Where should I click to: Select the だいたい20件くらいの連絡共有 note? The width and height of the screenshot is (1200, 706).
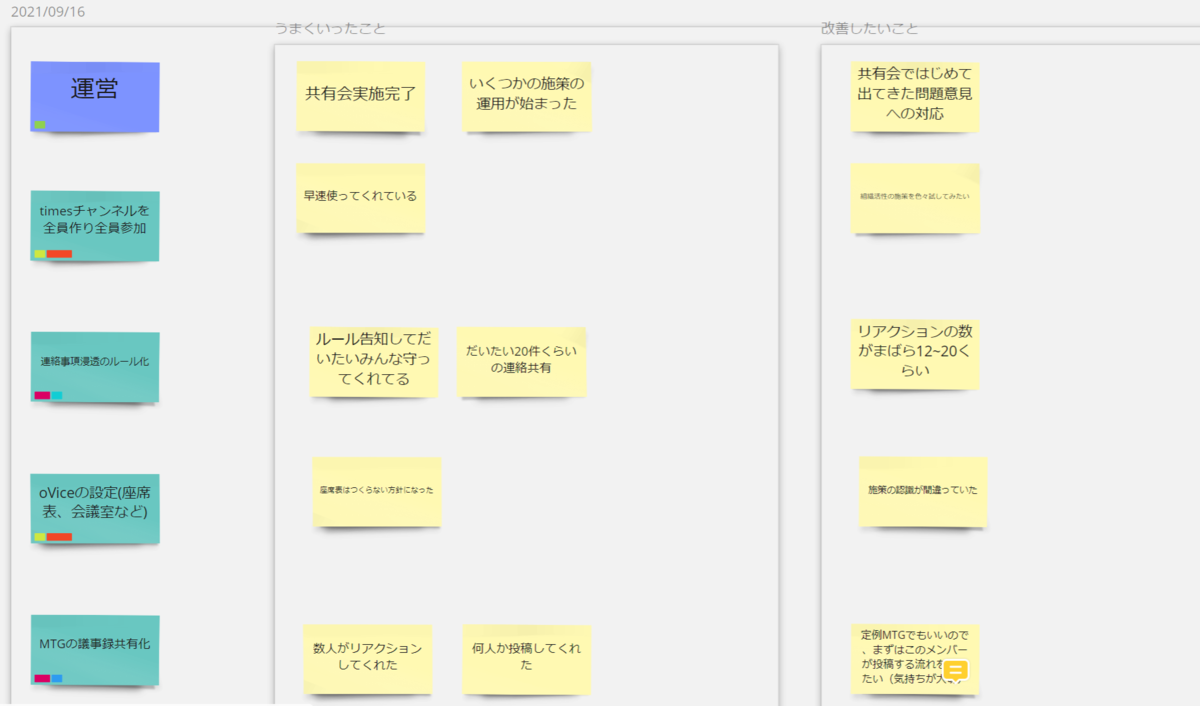coord(521,362)
